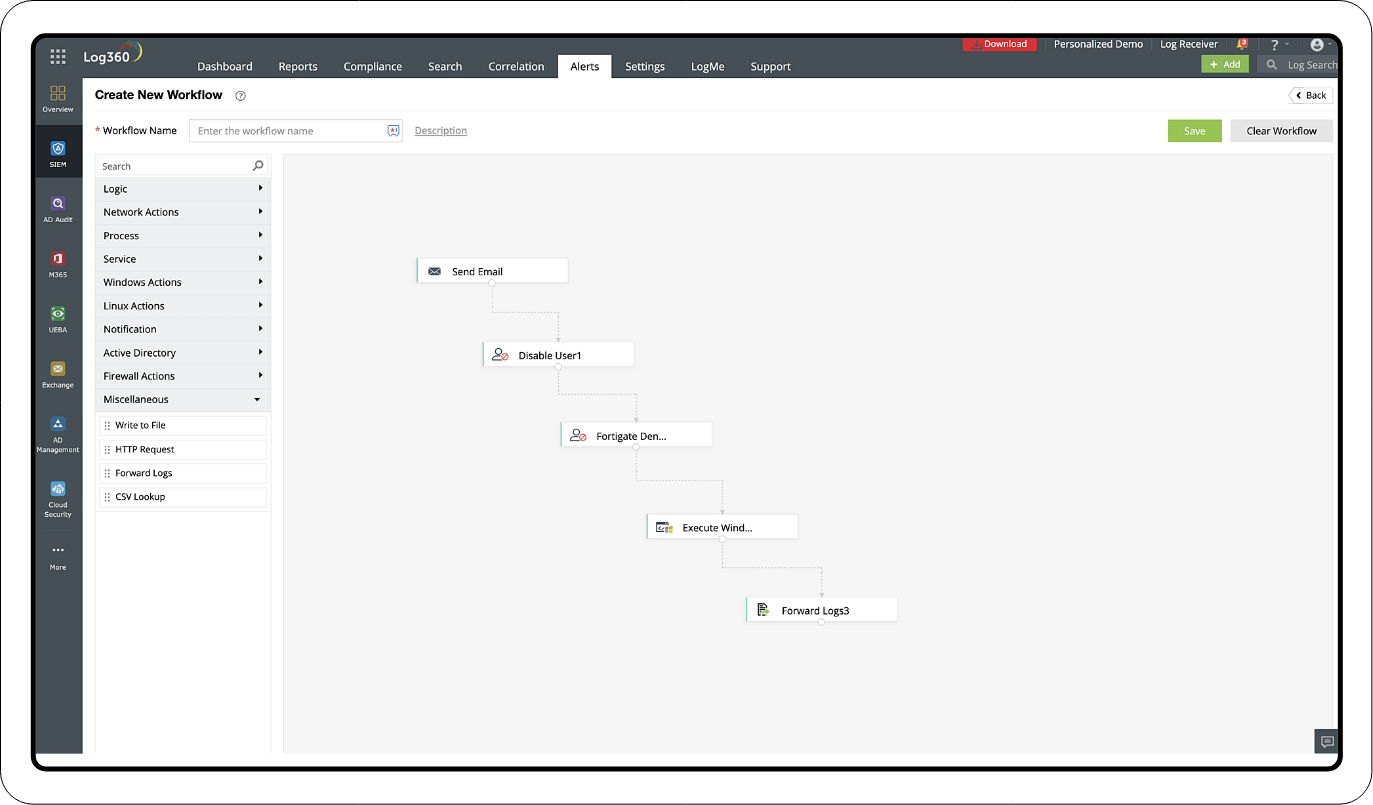
Task: Select the Forward Logs action item
Action: tap(183, 473)
